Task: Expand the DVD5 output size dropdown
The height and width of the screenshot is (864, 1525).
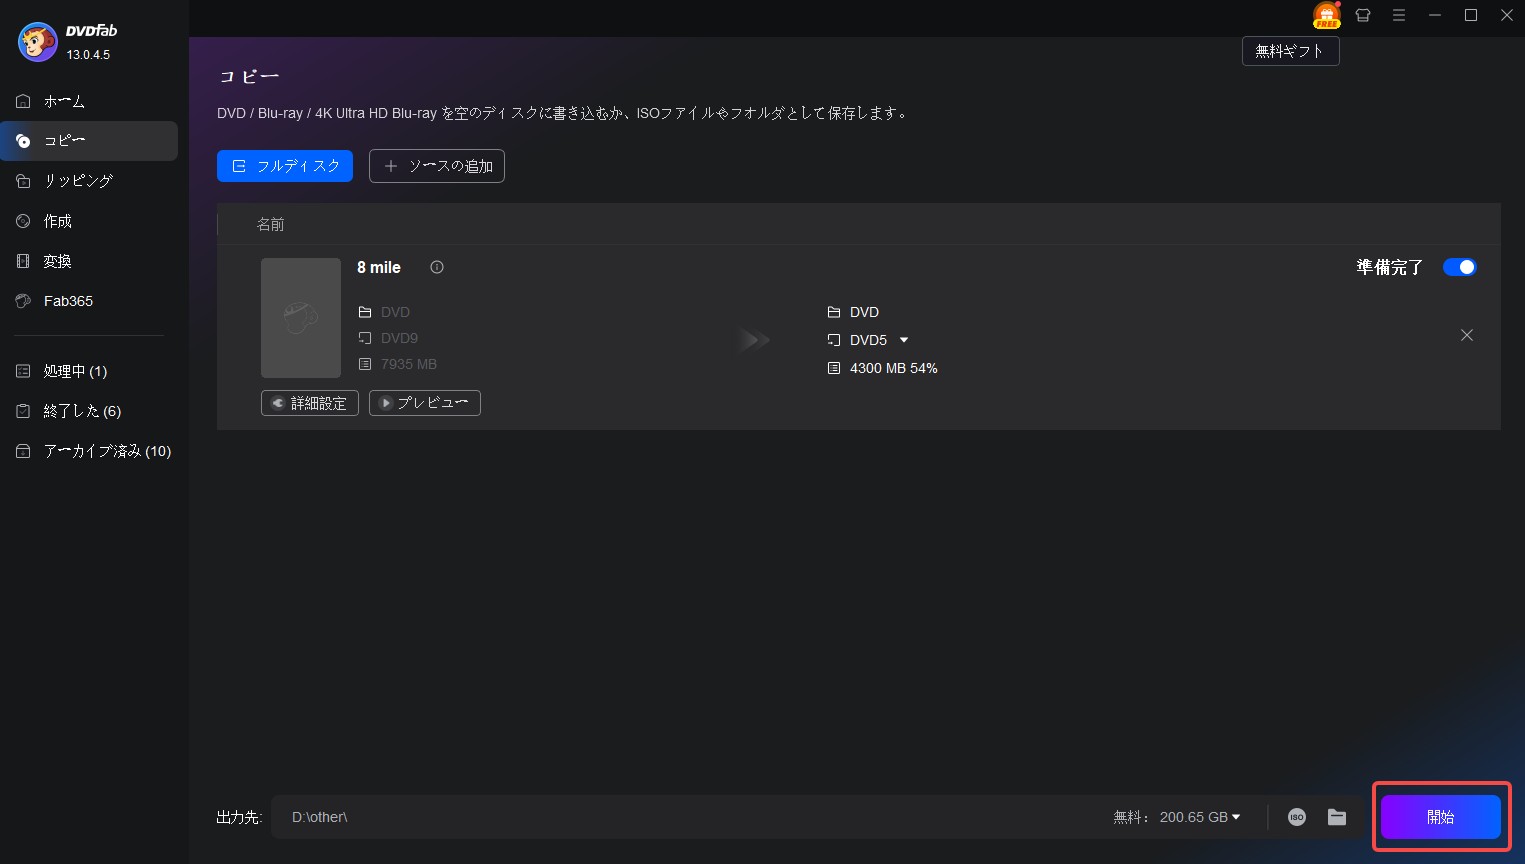Action: 904,340
